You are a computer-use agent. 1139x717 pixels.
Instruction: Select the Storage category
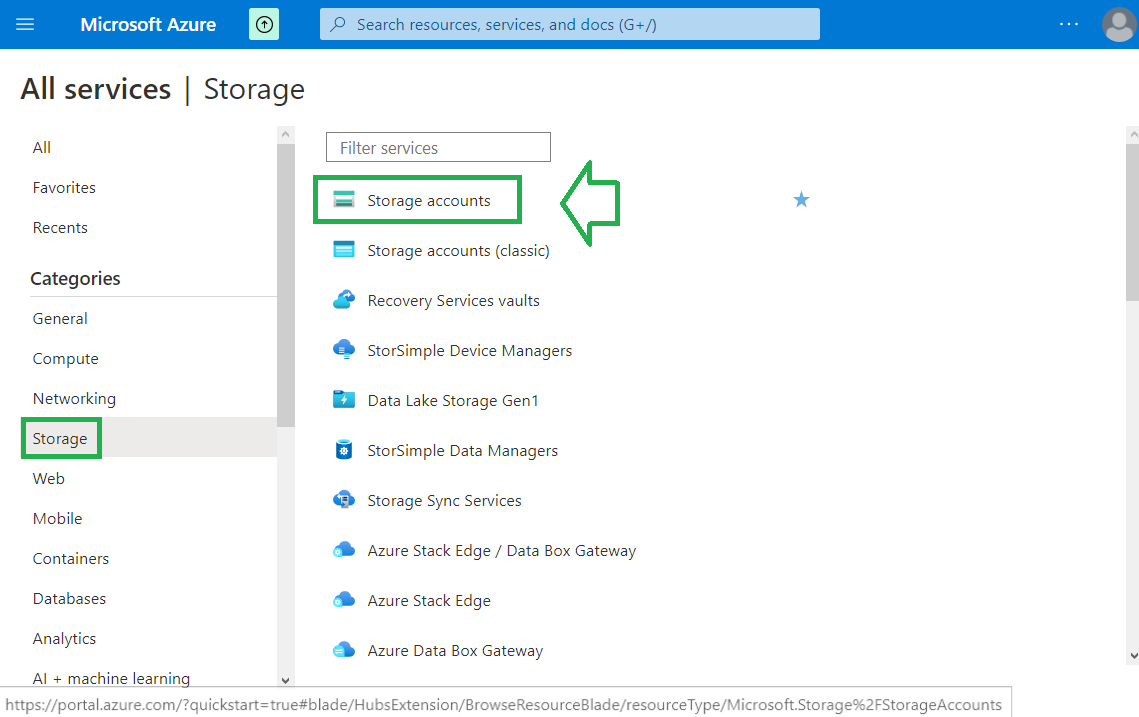(x=60, y=439)
